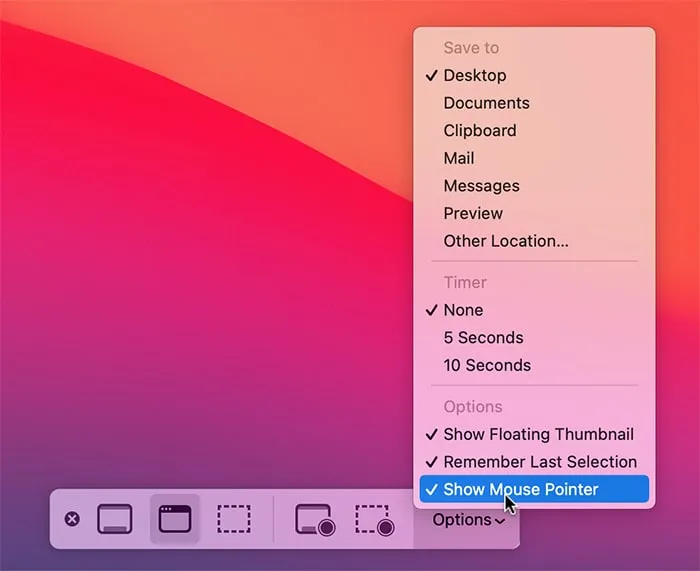Close the screenshot toolbar

72,519
